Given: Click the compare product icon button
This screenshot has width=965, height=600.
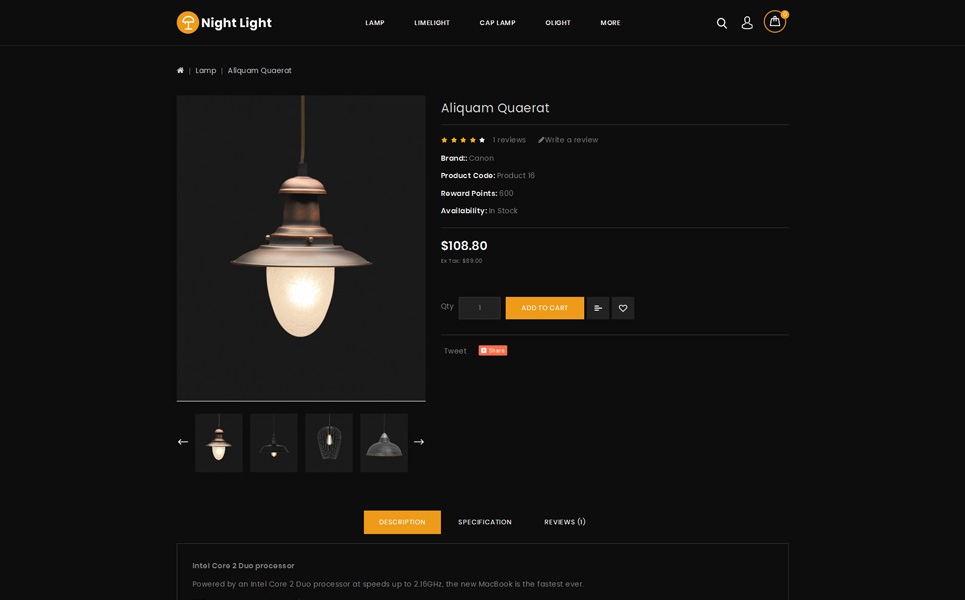Looking at the screenshot, I should [x=598, y=308].
